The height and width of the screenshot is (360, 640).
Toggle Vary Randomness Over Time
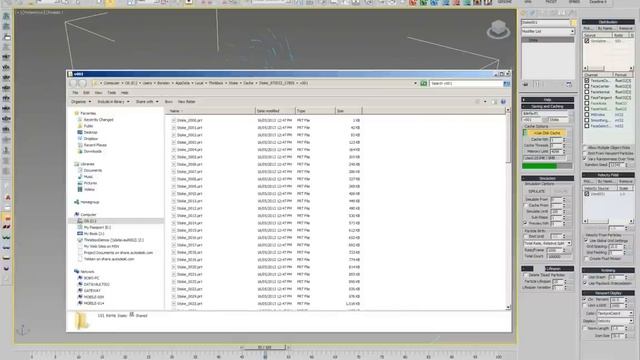(x=585, y=158)
